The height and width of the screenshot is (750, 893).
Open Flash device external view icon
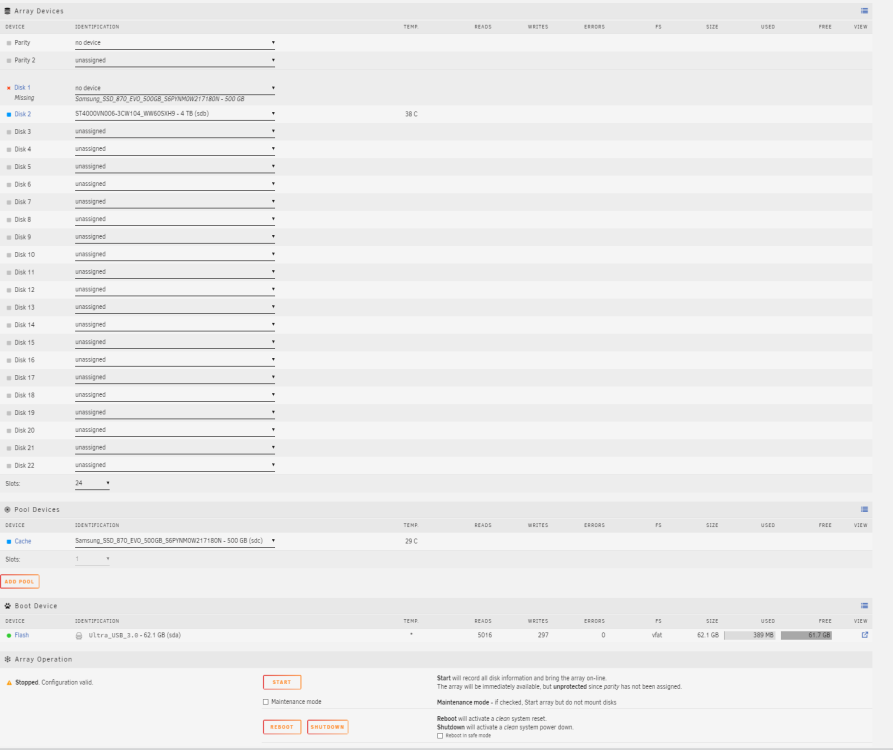click(x=865, y=635)
